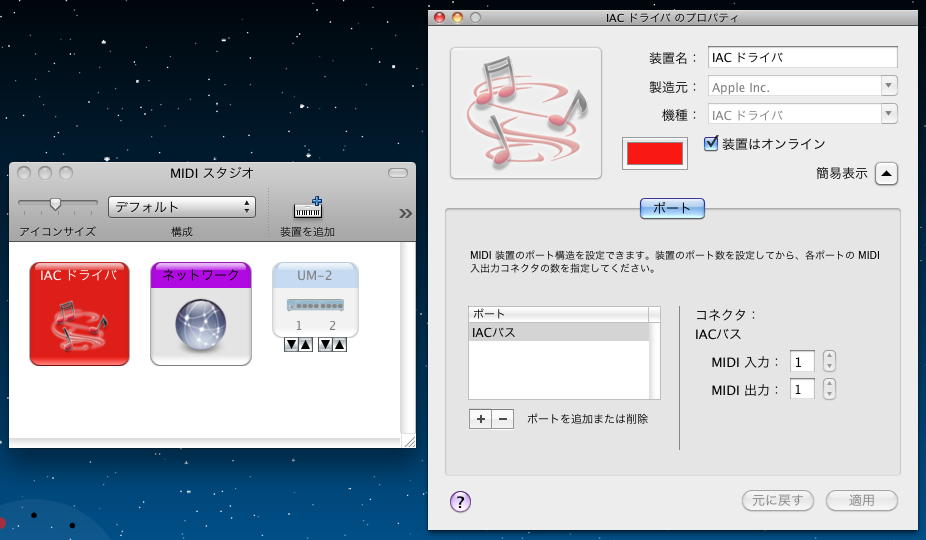Remove a port with the minus button
Screen dimensions: 926x540
coord(503,419)
